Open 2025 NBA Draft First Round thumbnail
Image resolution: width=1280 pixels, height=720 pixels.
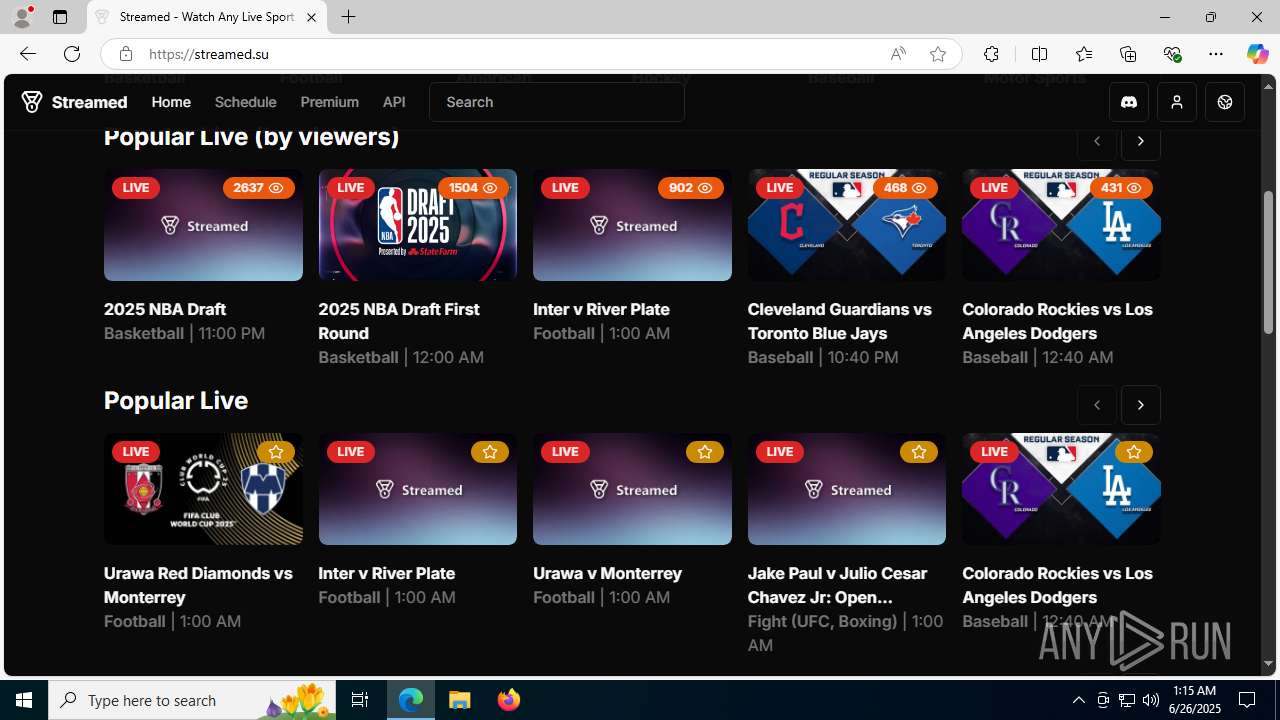tap(418, 225)
